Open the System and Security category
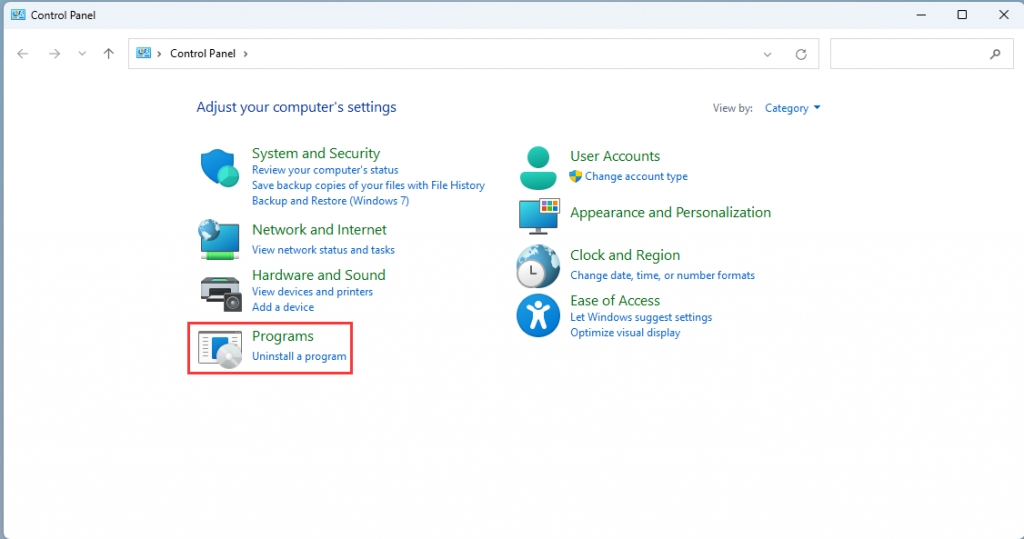Viewport: 1024px width, 539px height. [316, 153]
